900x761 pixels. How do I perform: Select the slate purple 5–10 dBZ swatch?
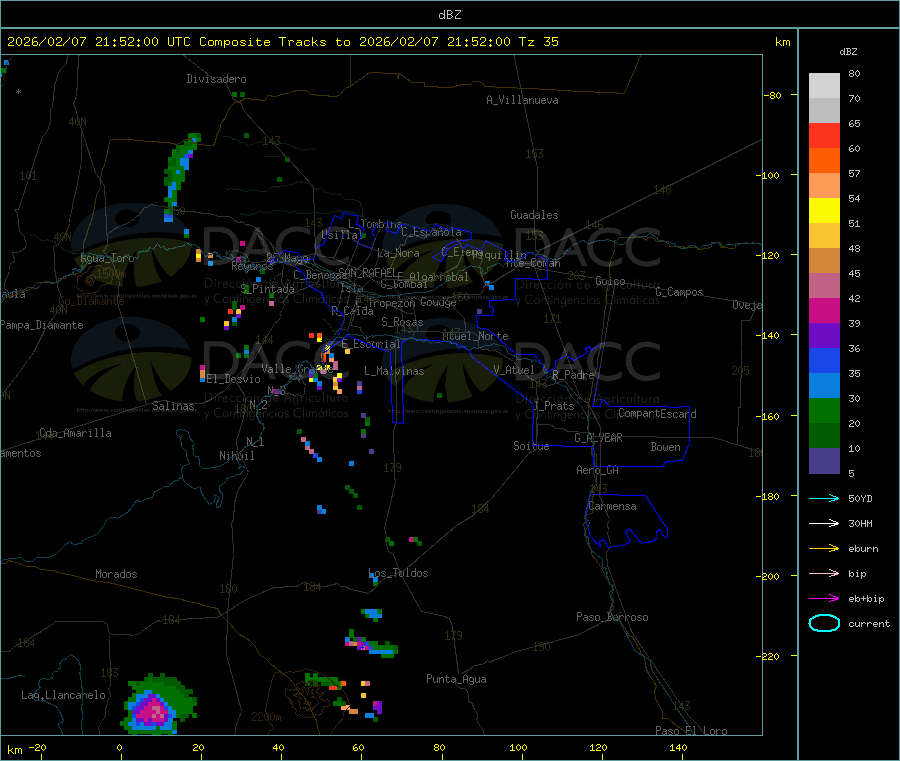click(824, 461)
